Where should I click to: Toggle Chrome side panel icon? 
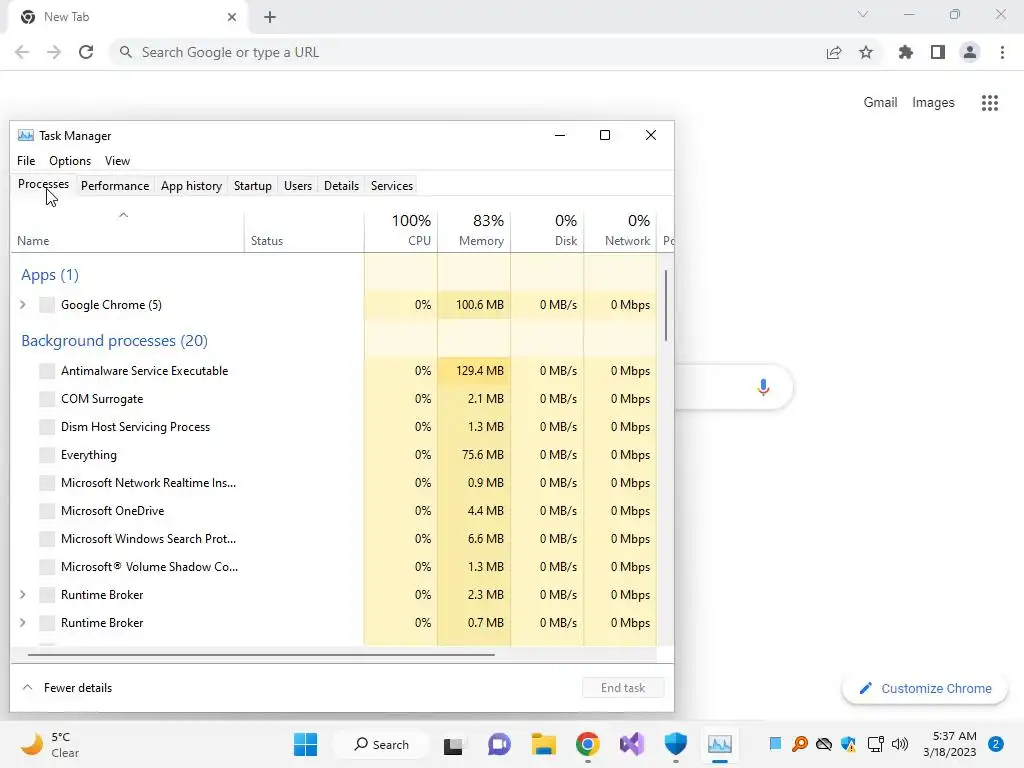pyautogui.click(x=938, y=52)
